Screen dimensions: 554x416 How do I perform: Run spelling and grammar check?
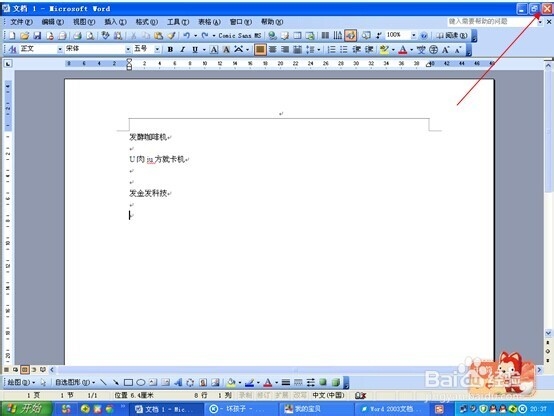point(105,35)
